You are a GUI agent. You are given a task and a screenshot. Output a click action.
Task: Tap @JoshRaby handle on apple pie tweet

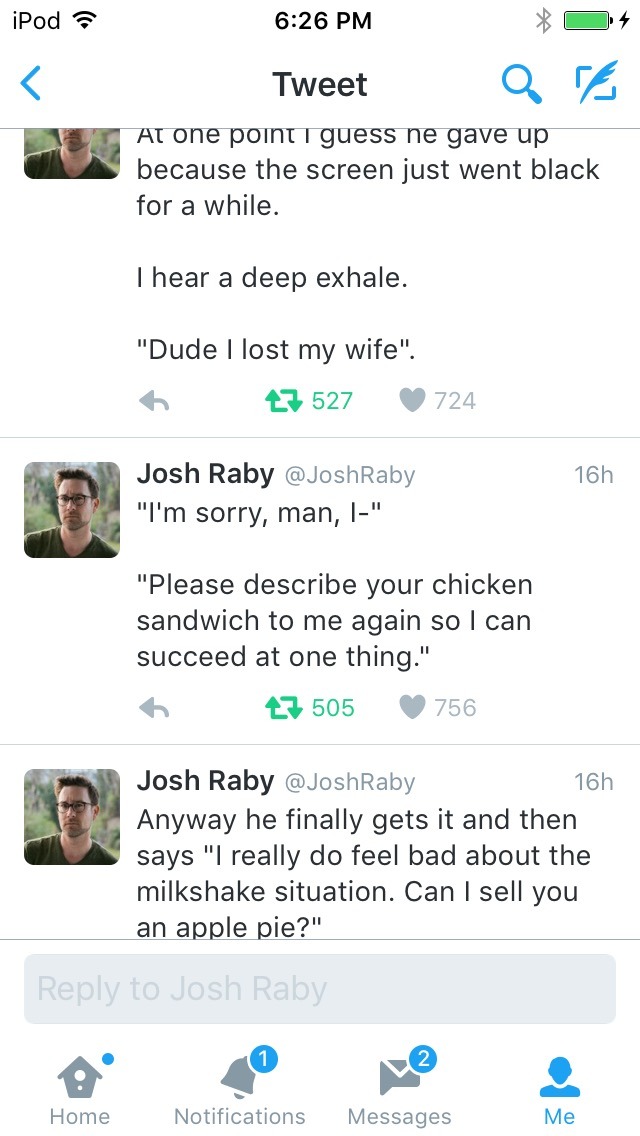(x=350, y=782)
